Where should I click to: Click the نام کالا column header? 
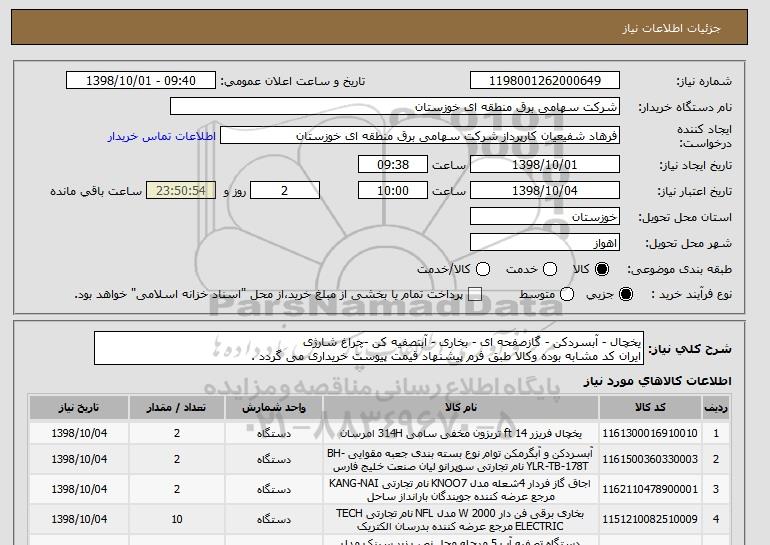coord(461,408)
